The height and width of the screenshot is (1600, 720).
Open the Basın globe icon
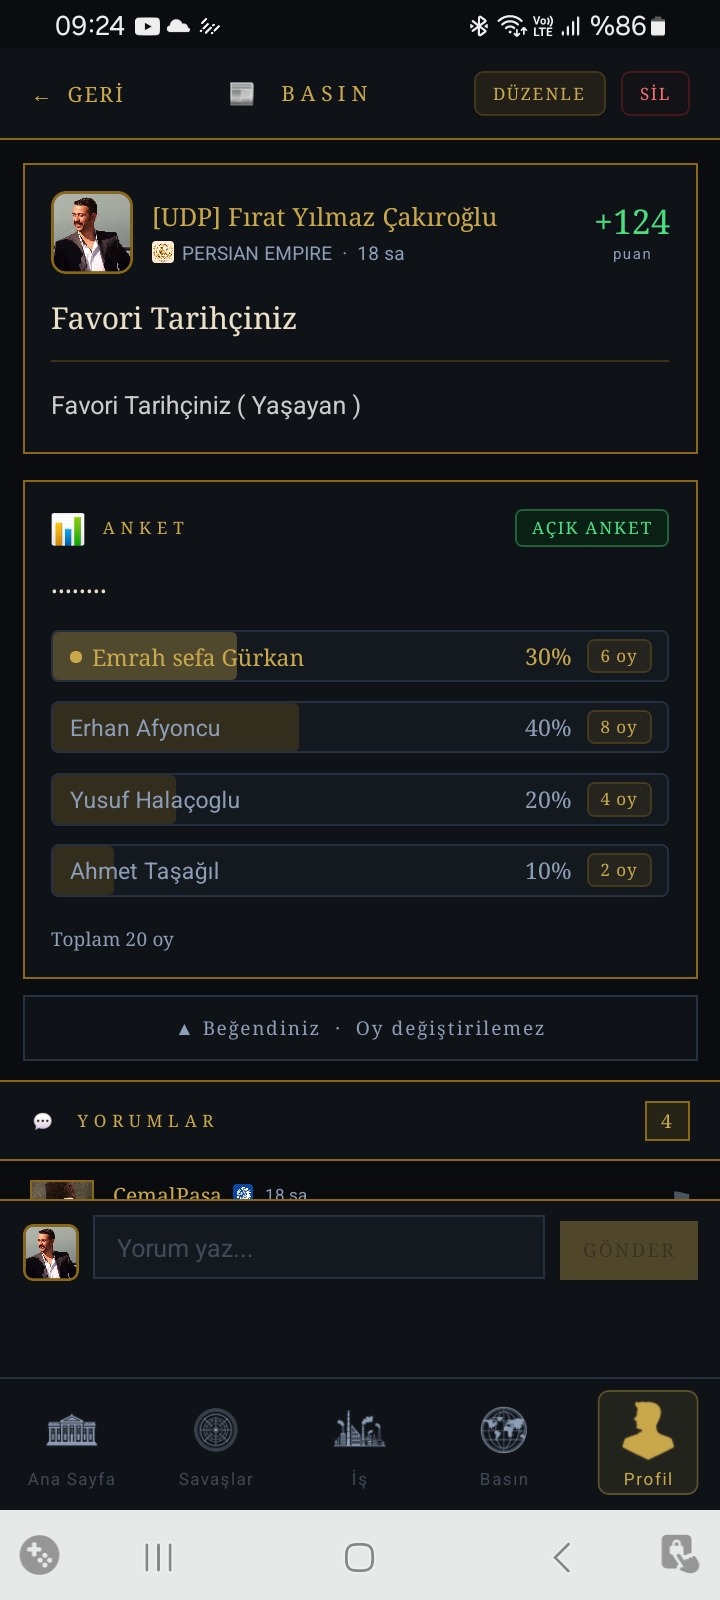pos(503,1431)
